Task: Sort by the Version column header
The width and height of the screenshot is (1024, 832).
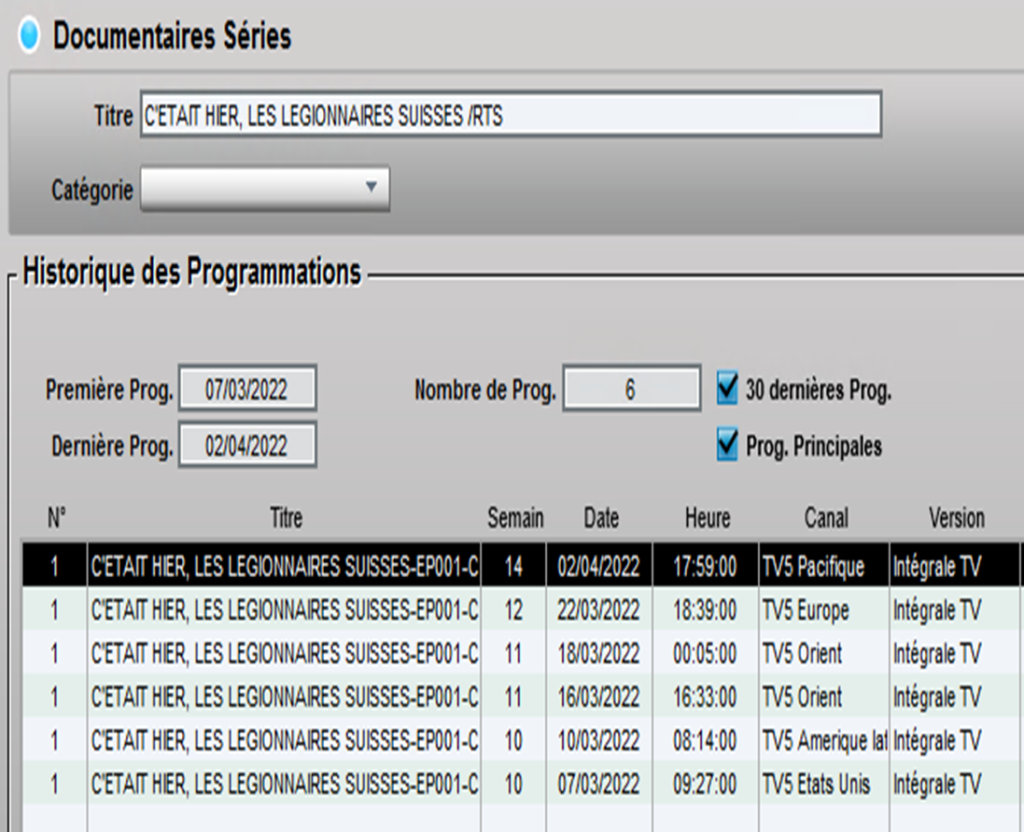Action: pyautogui.click(x=957, y=518)
